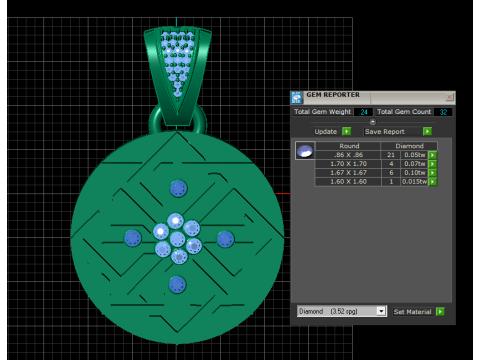This screenshot has width=480, height=360.
Task: Click the green arrow for 1.67 X 1.67 row
Action: click(432, 173)
